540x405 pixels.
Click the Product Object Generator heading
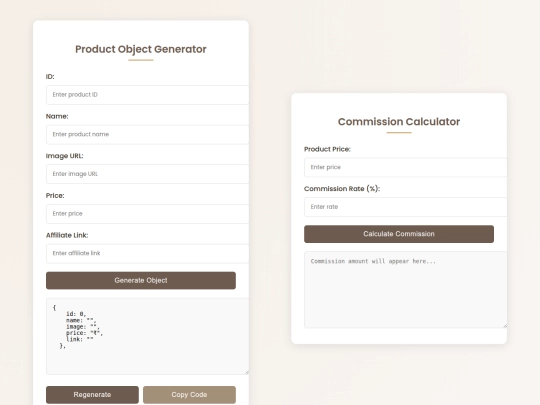tap(141, 49)
